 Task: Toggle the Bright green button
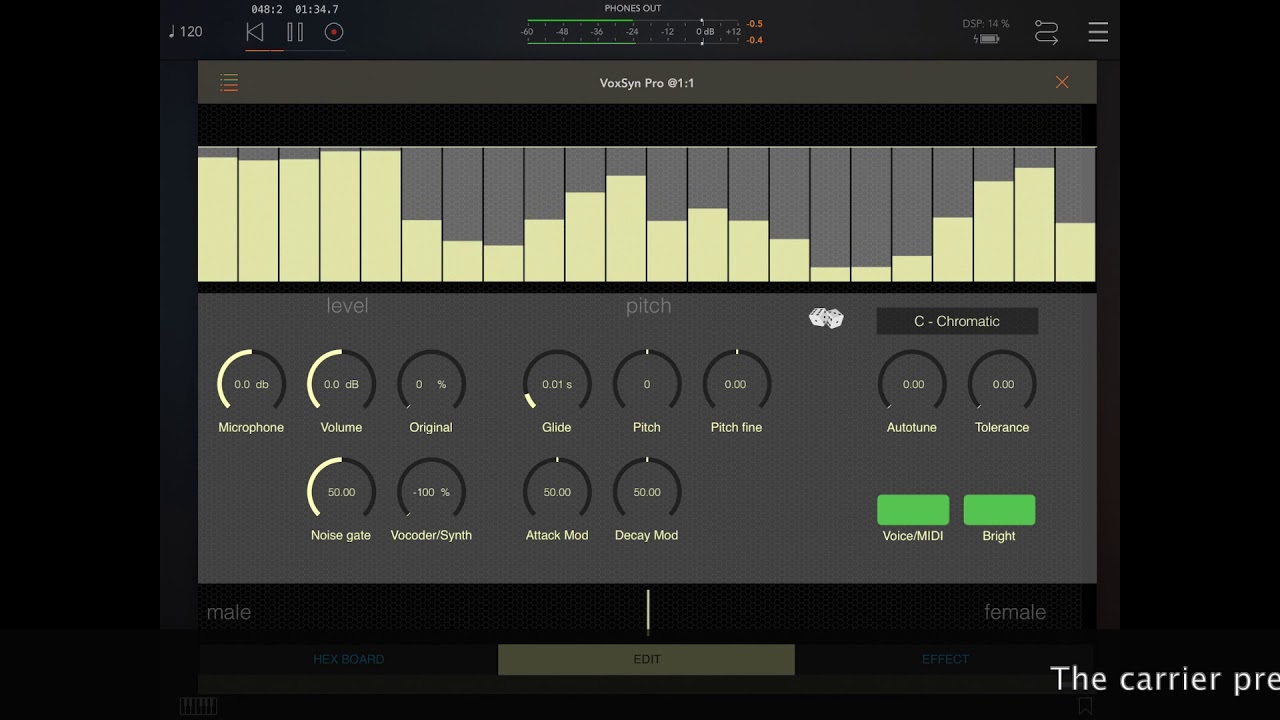coord(999,510)
